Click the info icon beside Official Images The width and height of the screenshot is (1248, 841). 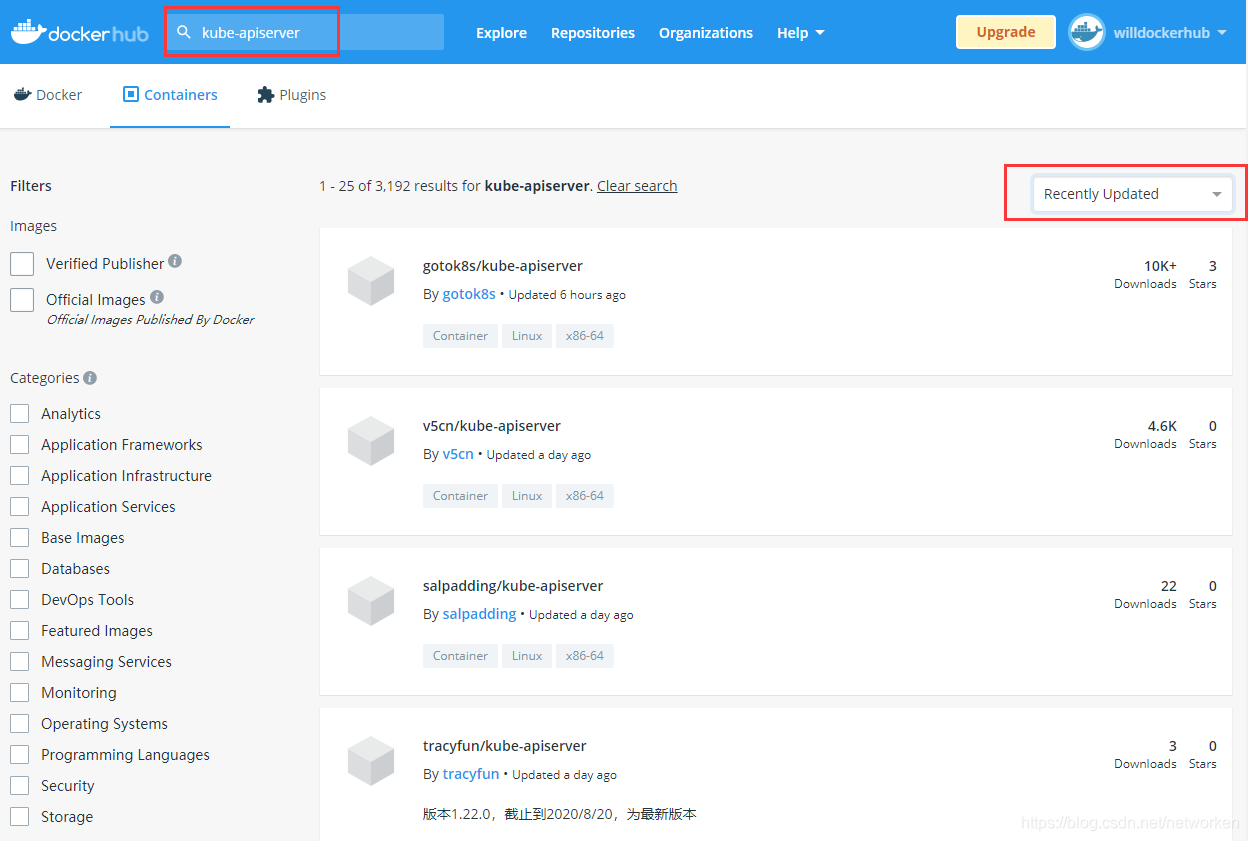click(157, 297)
